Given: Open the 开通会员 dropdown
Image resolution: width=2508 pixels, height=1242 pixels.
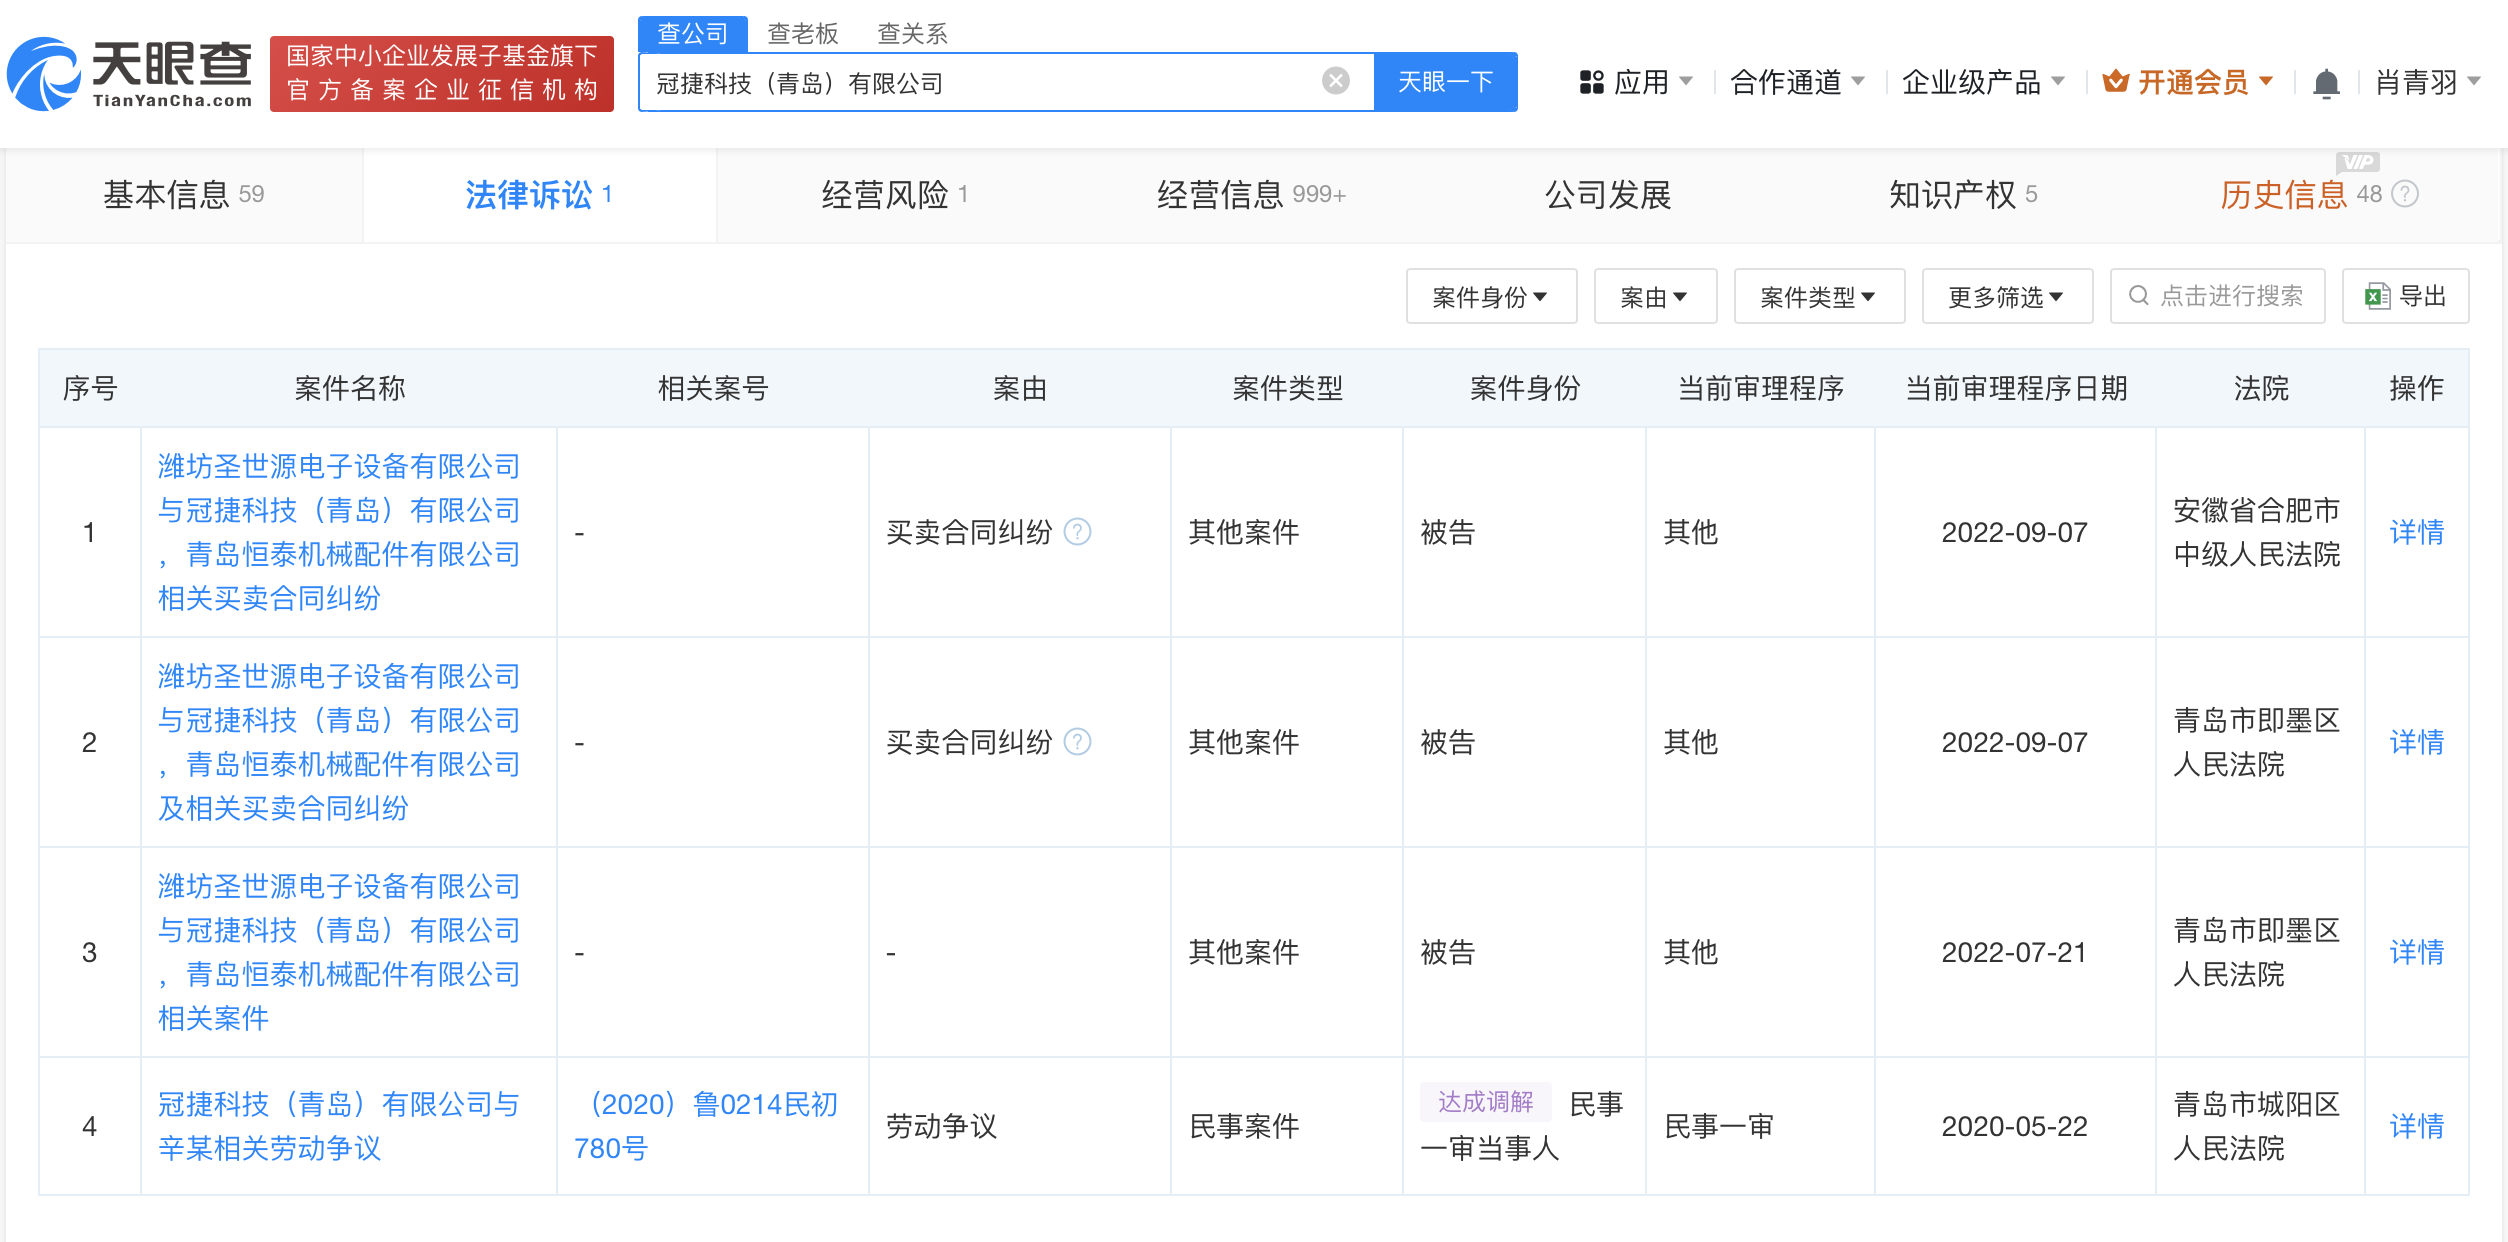Looking at the screenshot, I should (2188, 82).
